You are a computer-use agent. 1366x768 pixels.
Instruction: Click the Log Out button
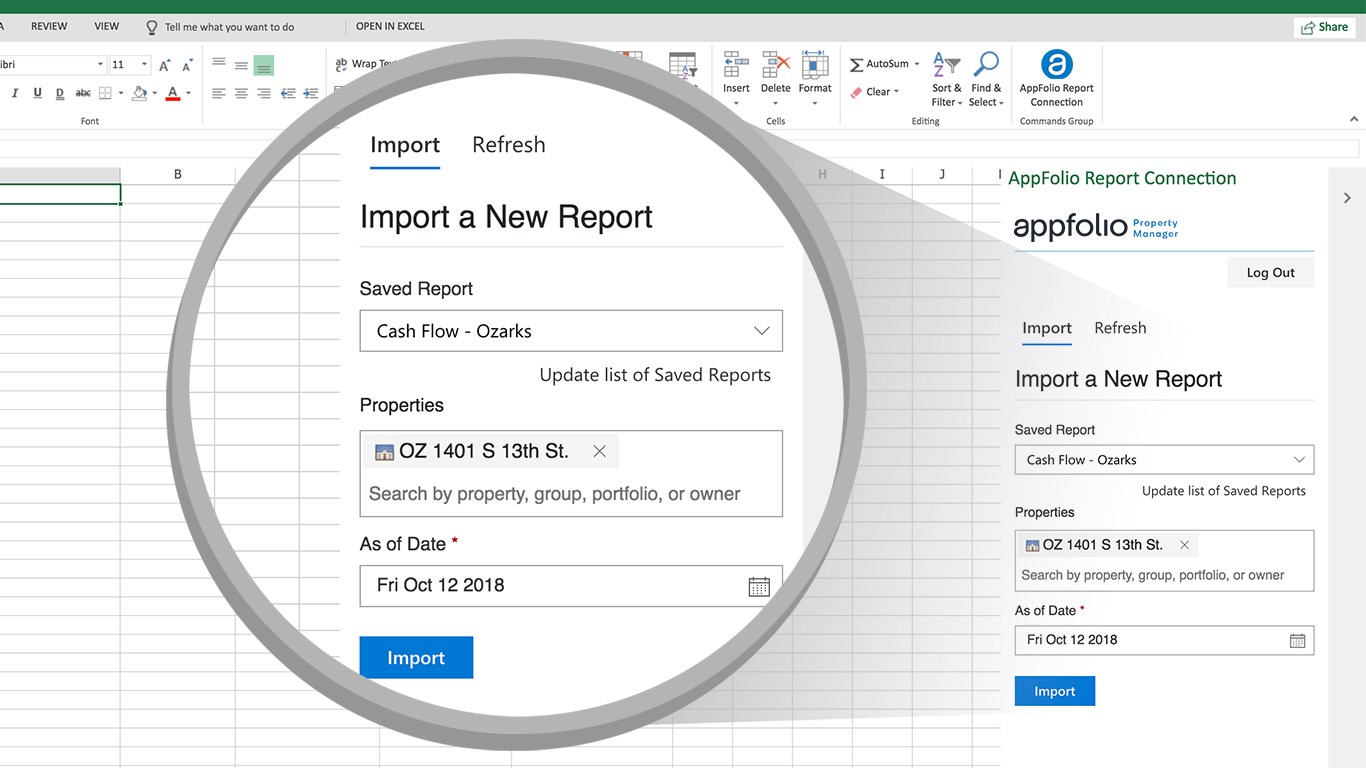tap(1270, 272)
